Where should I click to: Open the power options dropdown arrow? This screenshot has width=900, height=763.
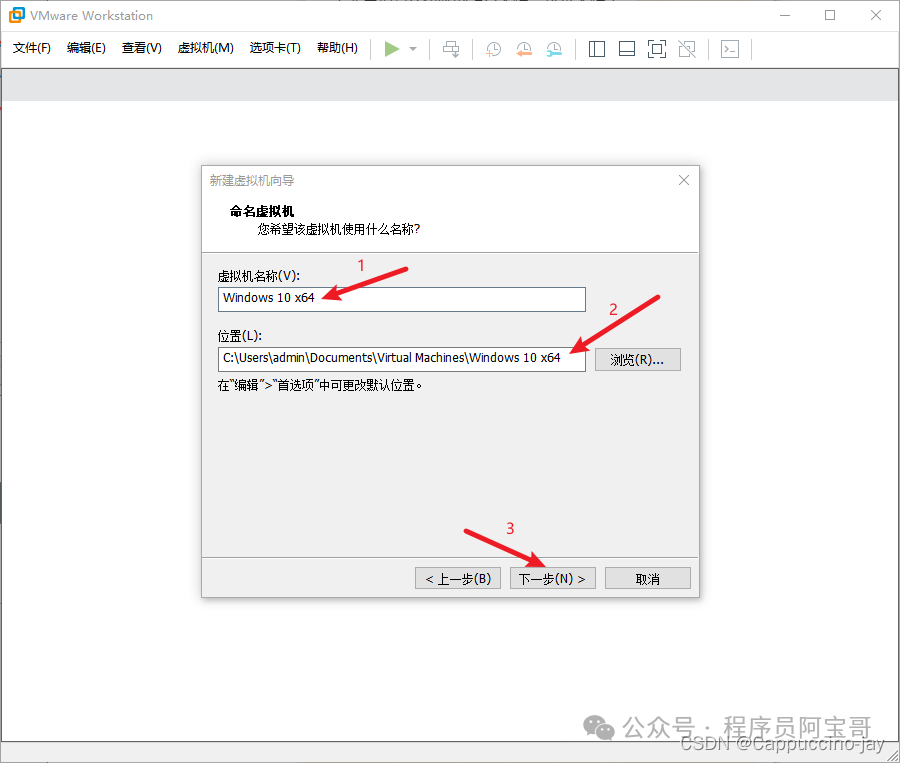point(413,49)
